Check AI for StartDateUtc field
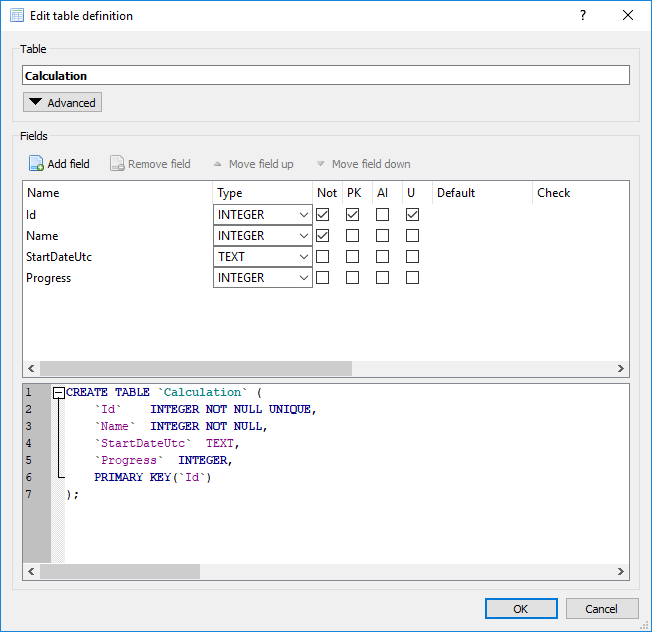 (x=383, y=257)
